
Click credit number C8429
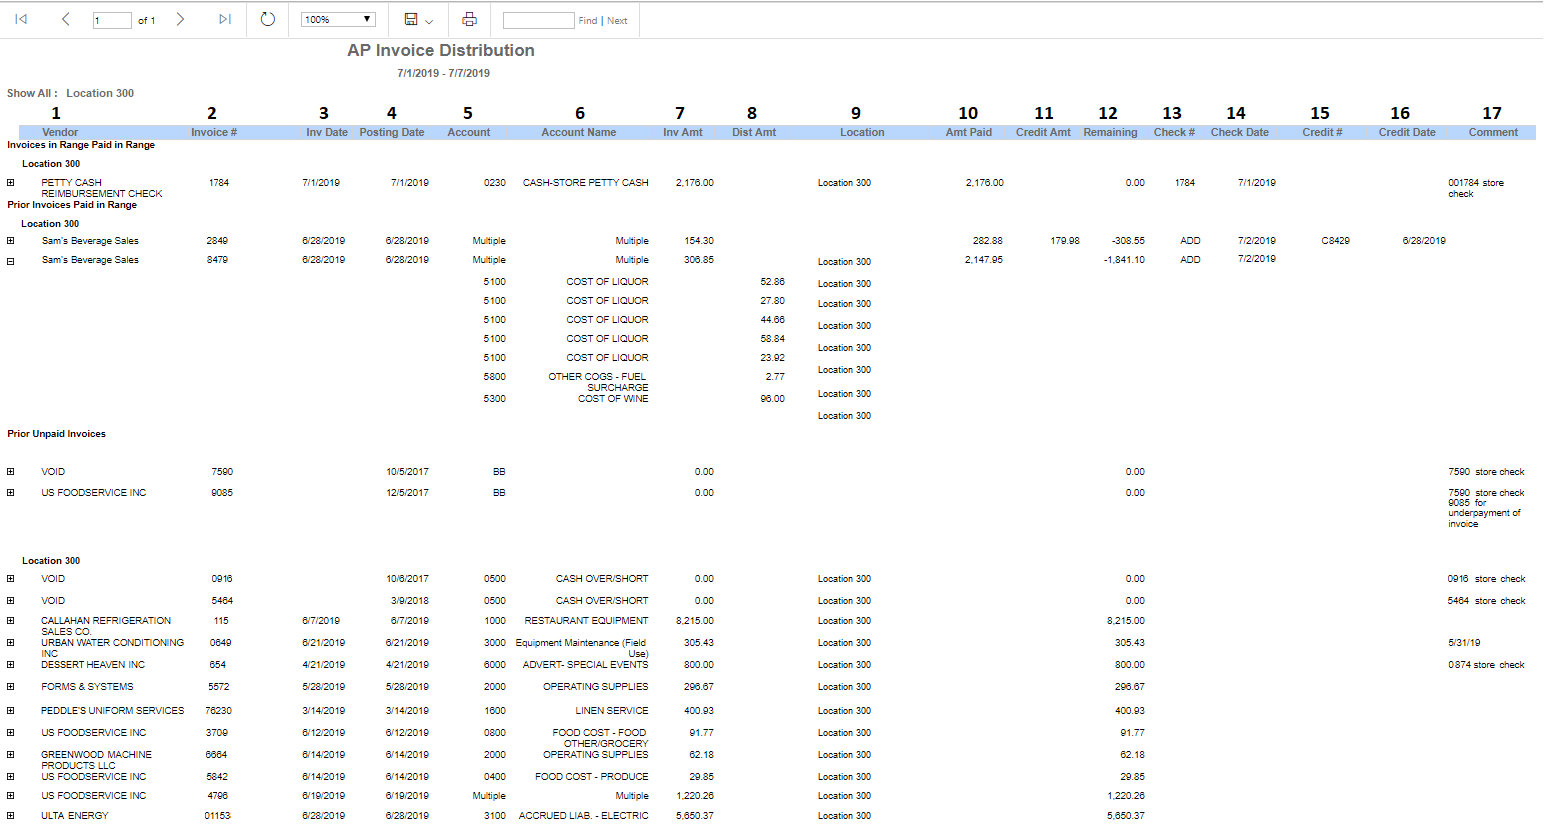pos(1335,241)
